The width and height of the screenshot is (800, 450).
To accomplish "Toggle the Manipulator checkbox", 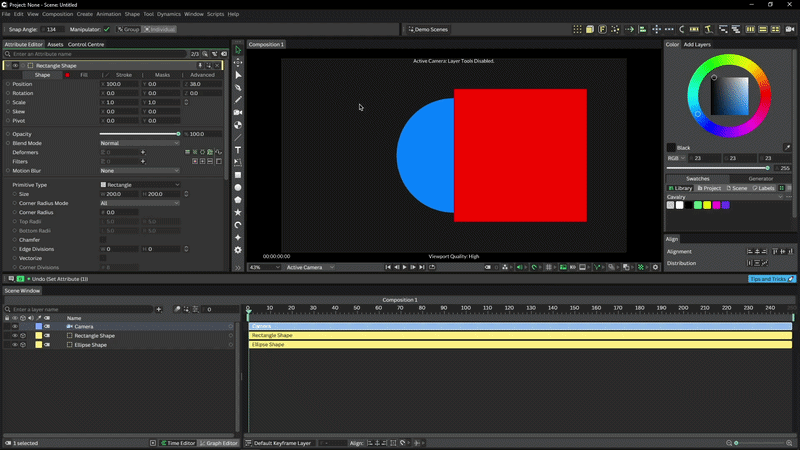I will click(x=107, y=29).
